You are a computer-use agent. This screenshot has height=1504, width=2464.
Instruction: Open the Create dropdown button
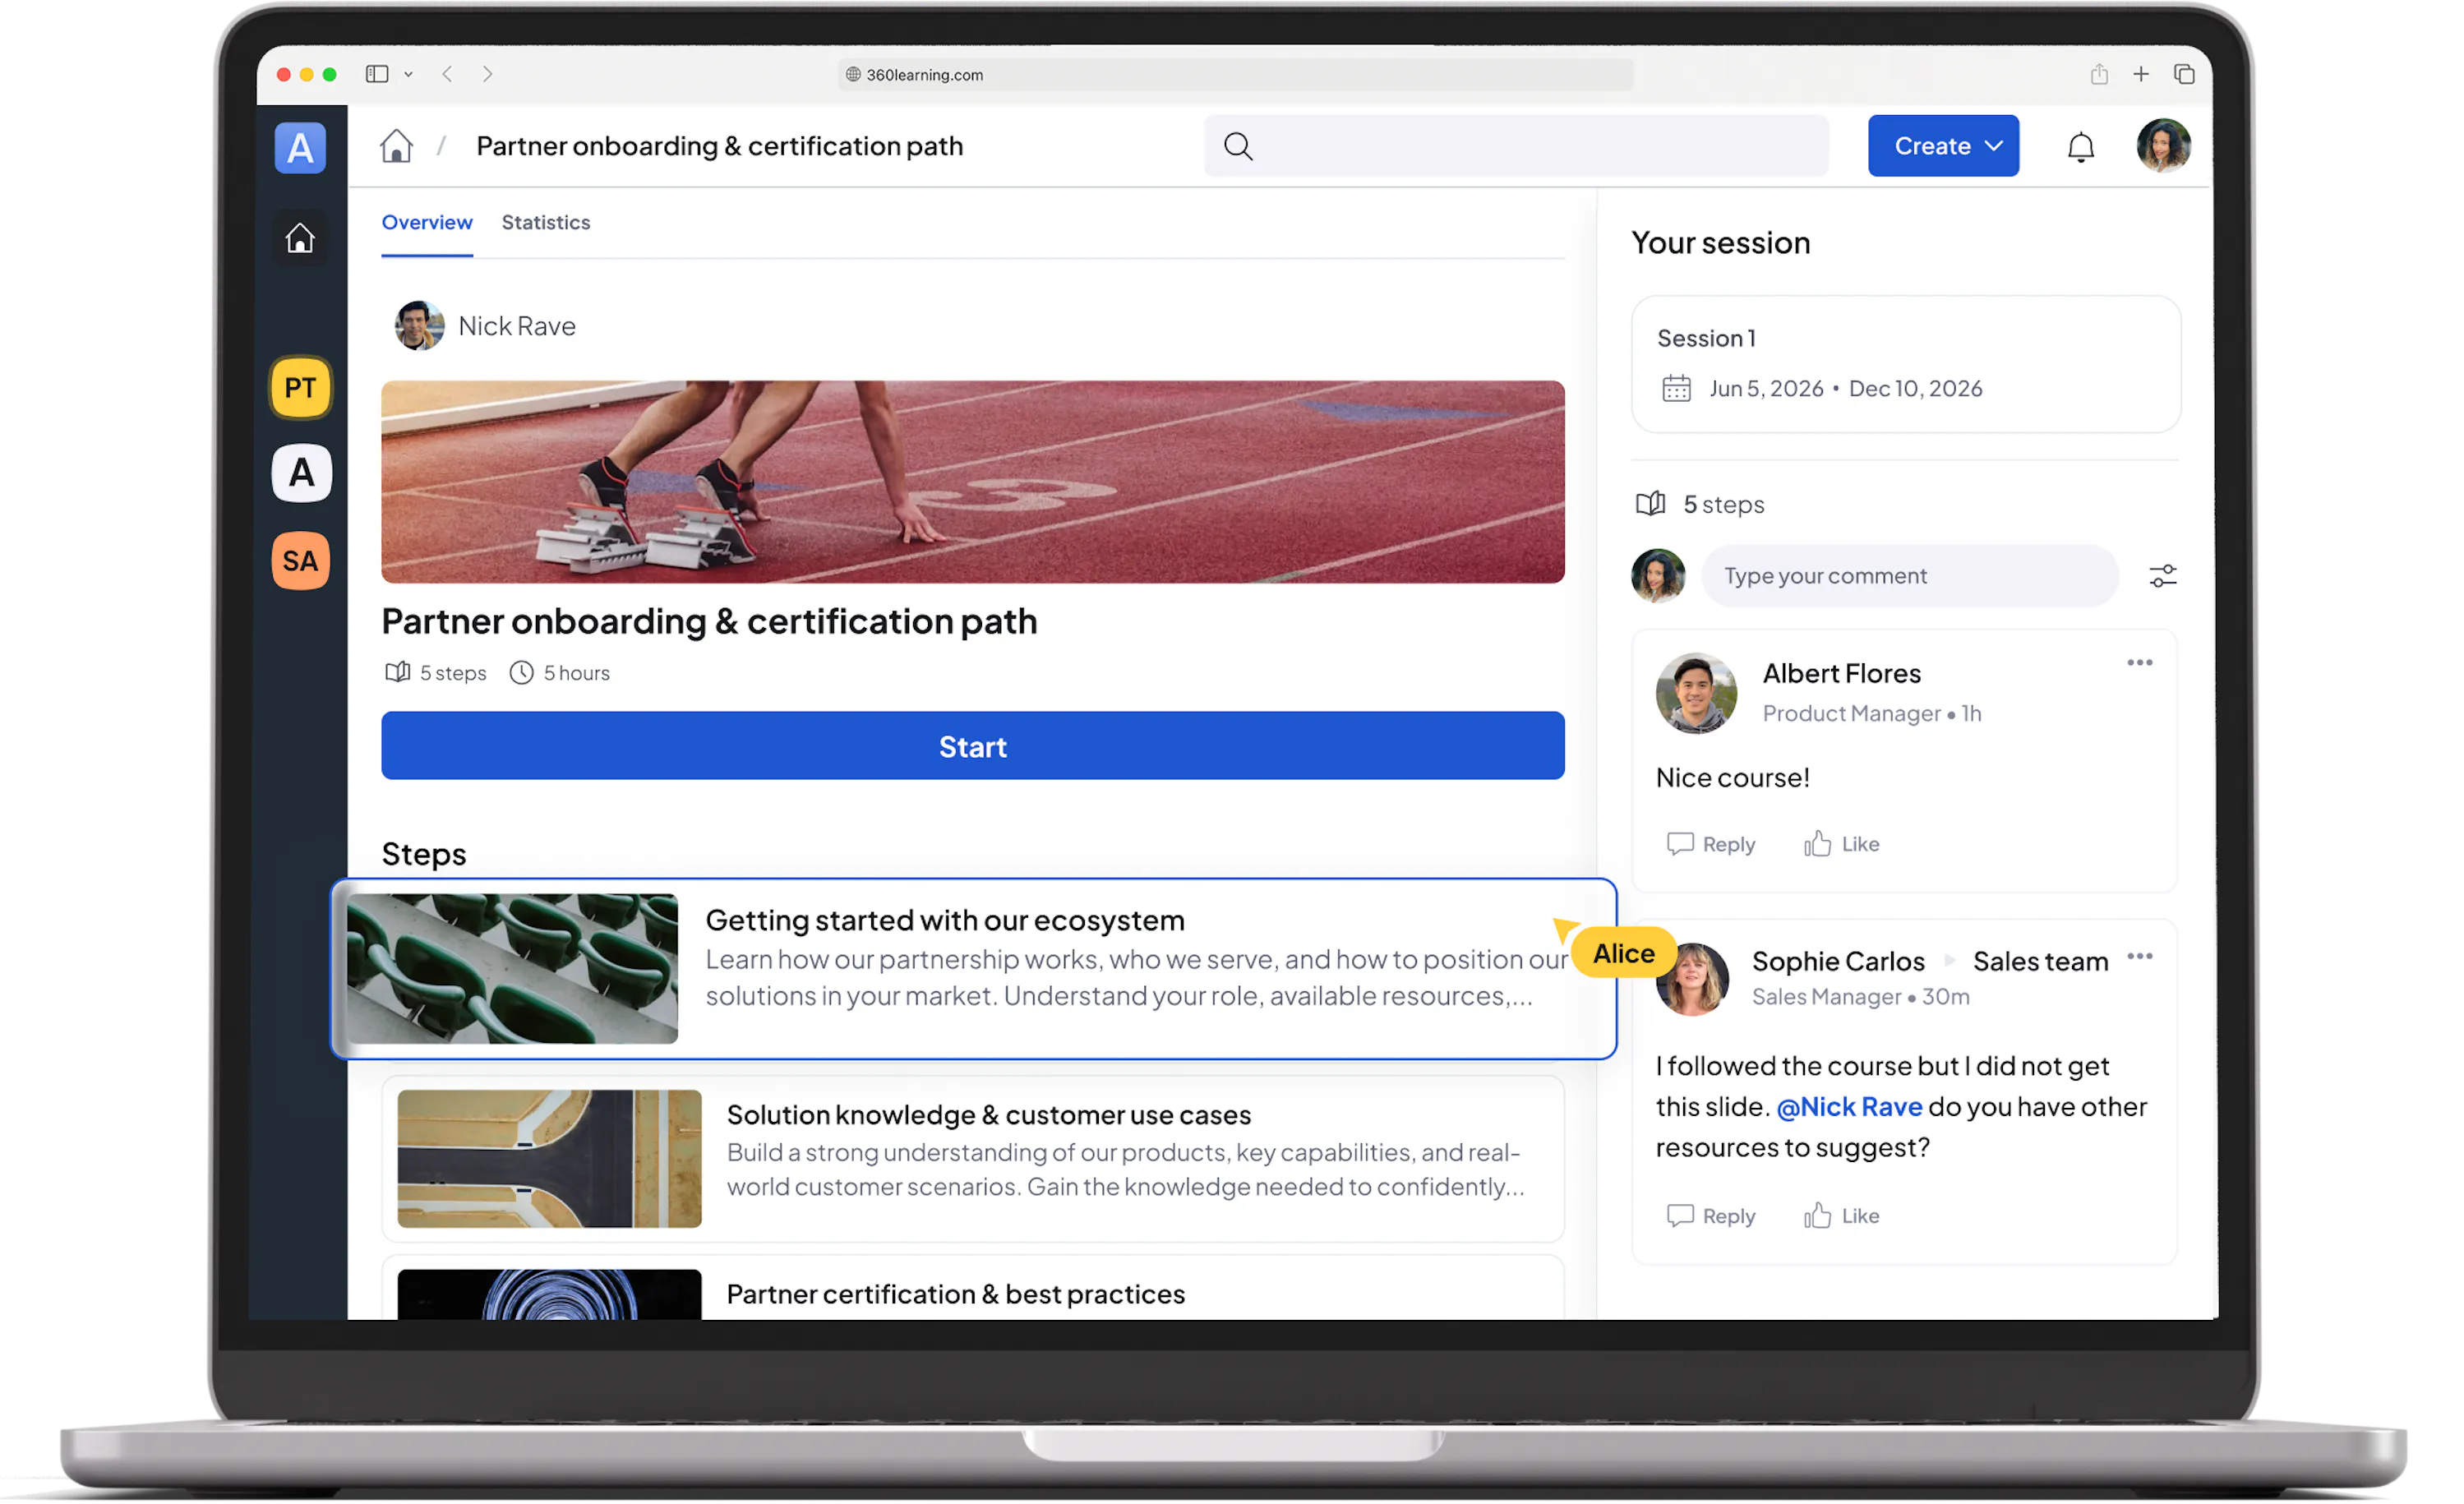coord(1942,146)
